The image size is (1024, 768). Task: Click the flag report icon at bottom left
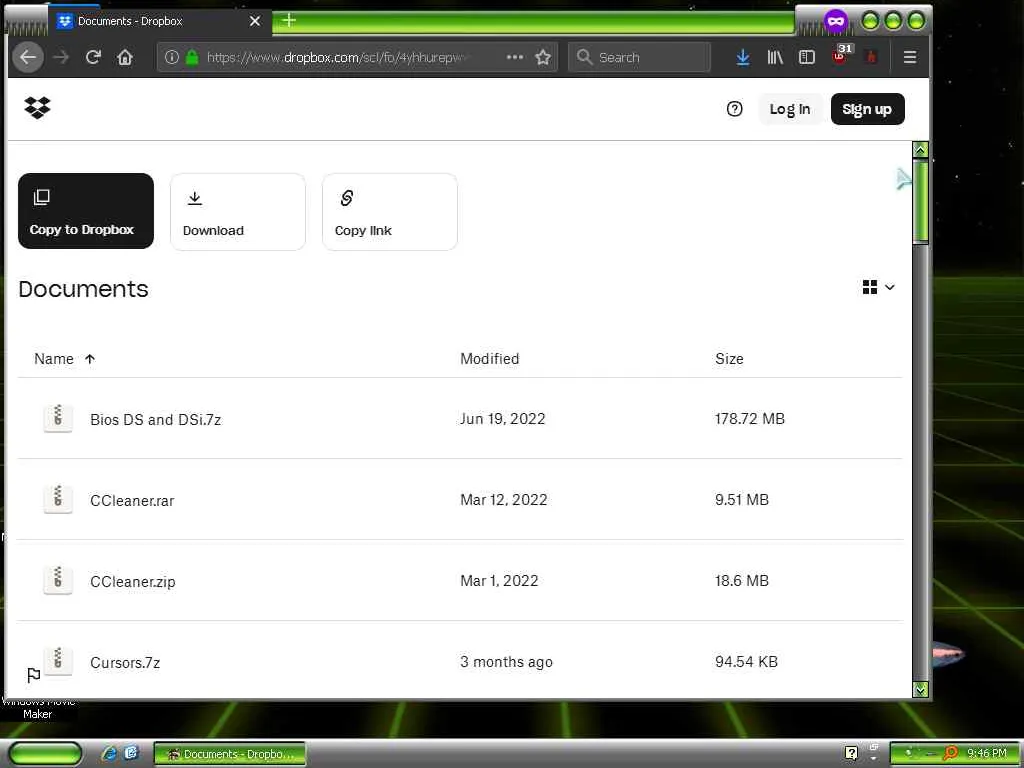pos(33,675)
